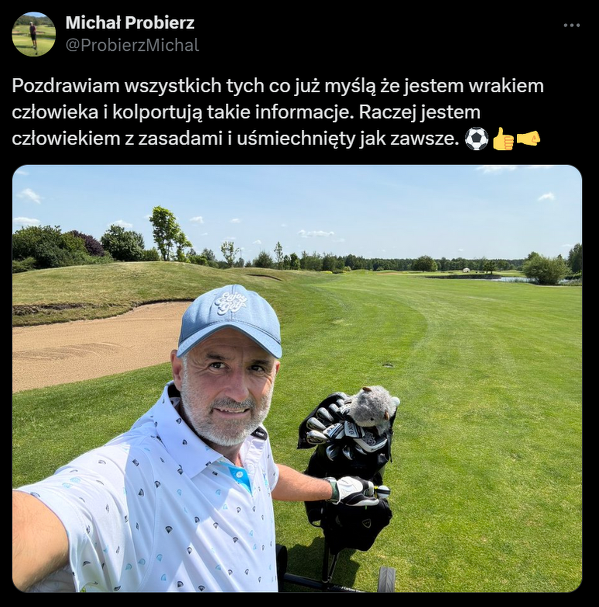
Task: Click the Michał Probierz display name
Action: (x=130, y=23)
